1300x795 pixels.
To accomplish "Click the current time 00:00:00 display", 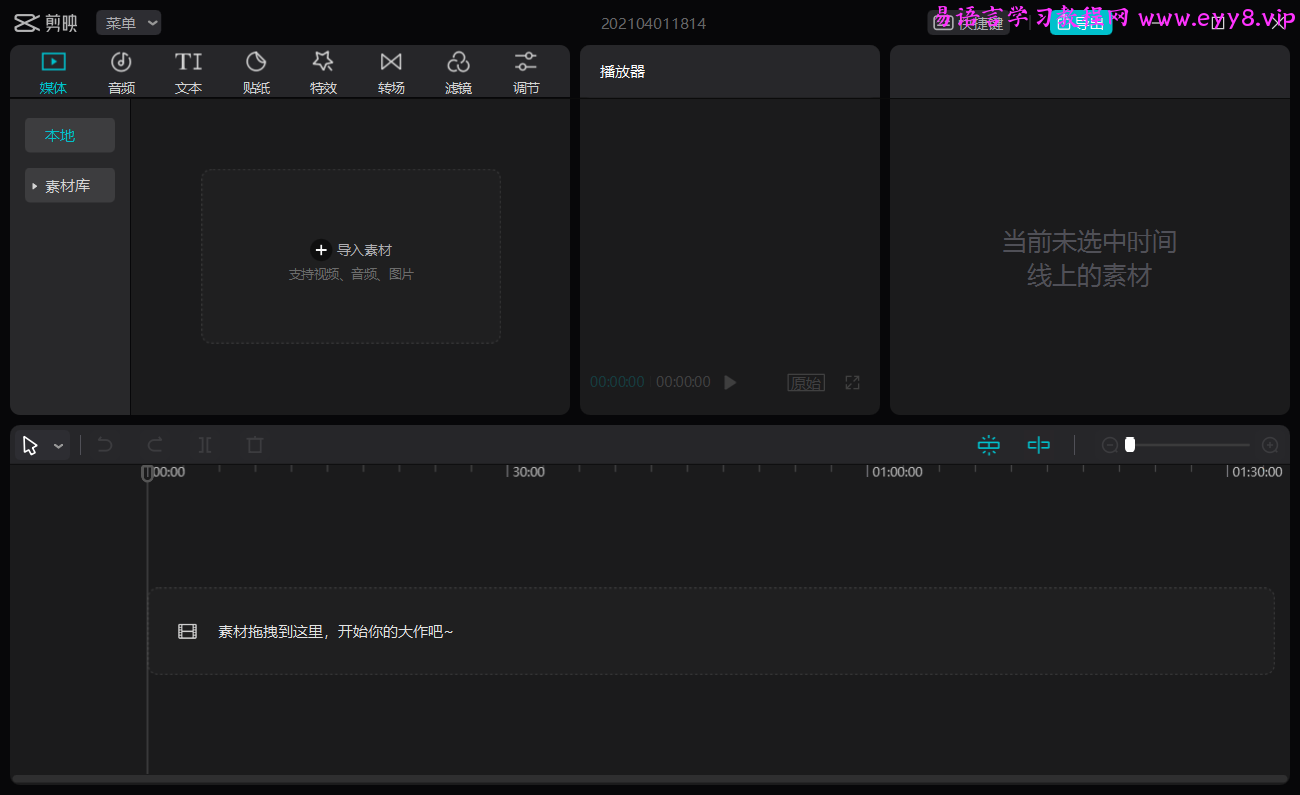I will pos(617,382).
